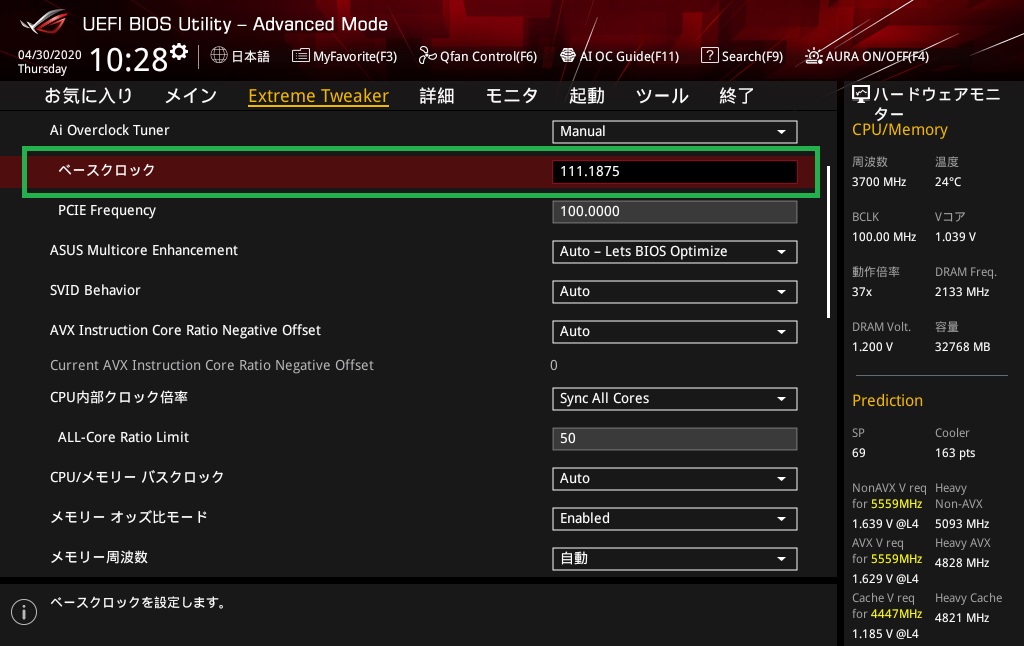
Task: Click the 163 pts Cooler value
Action: click(x=955, y=453)
